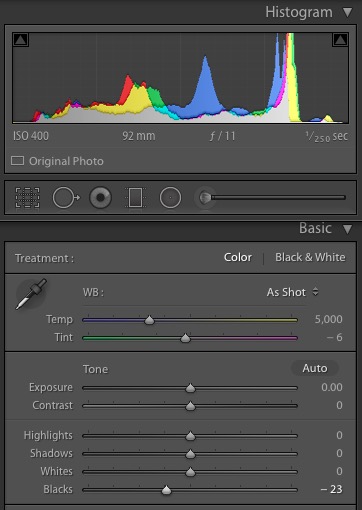
Task: Click the Highlights slider handle
Action: tap(190, 436)
